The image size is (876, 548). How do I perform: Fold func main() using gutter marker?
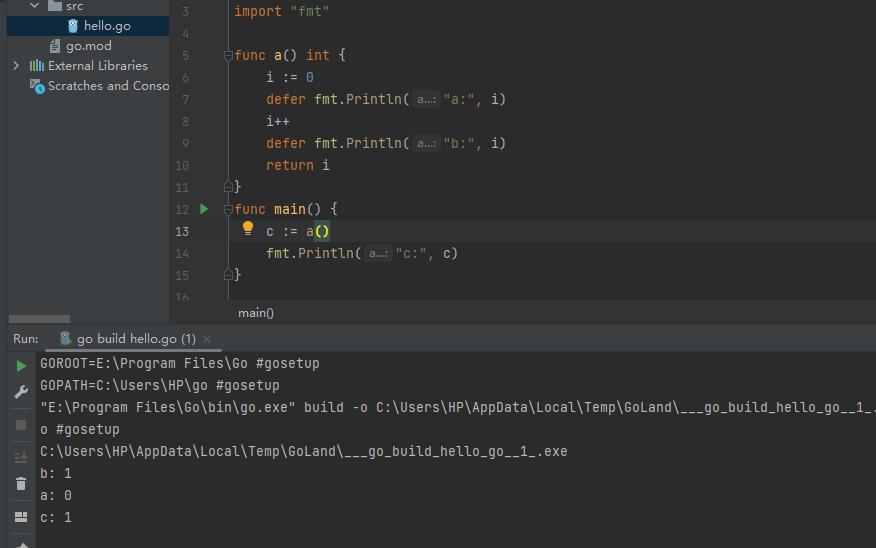(228, 209)
